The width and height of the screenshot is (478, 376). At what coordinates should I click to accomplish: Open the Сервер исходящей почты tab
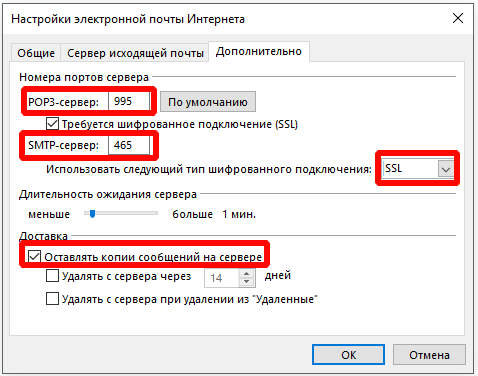click(x=135, y=53)
